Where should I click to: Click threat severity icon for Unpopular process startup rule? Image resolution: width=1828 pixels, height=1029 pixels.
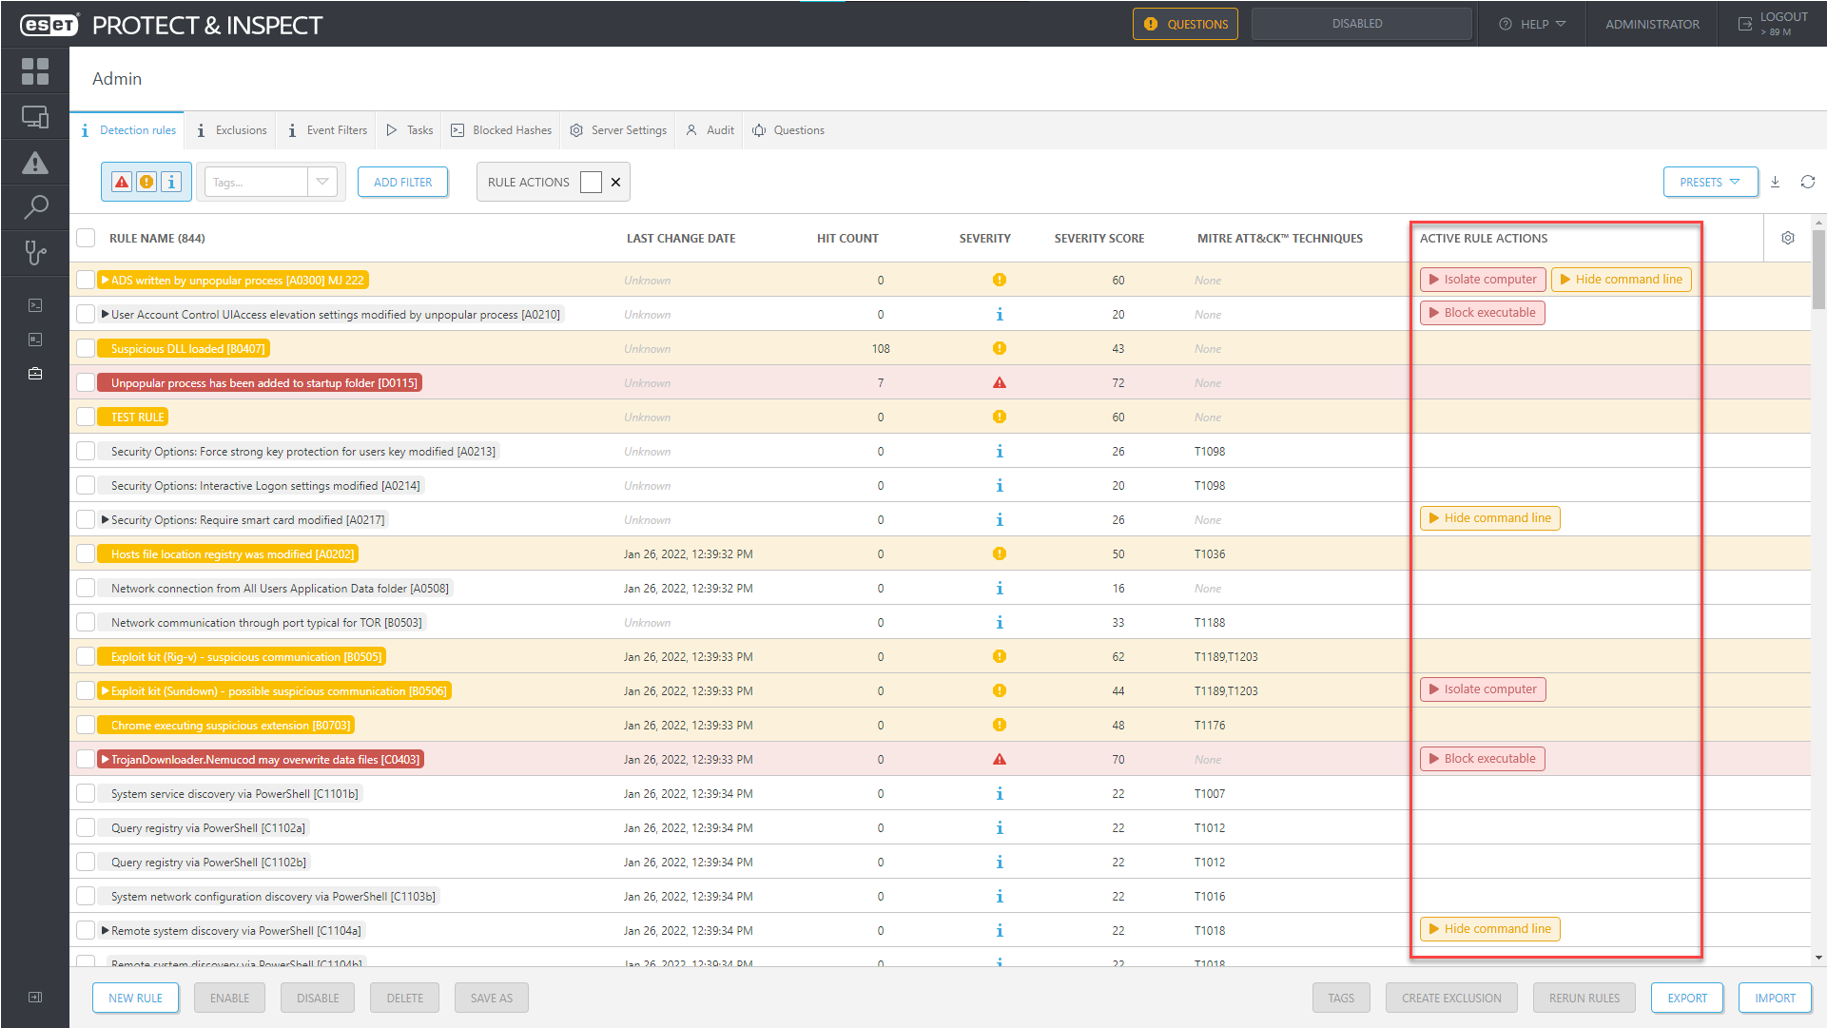[x=999, y=383]
